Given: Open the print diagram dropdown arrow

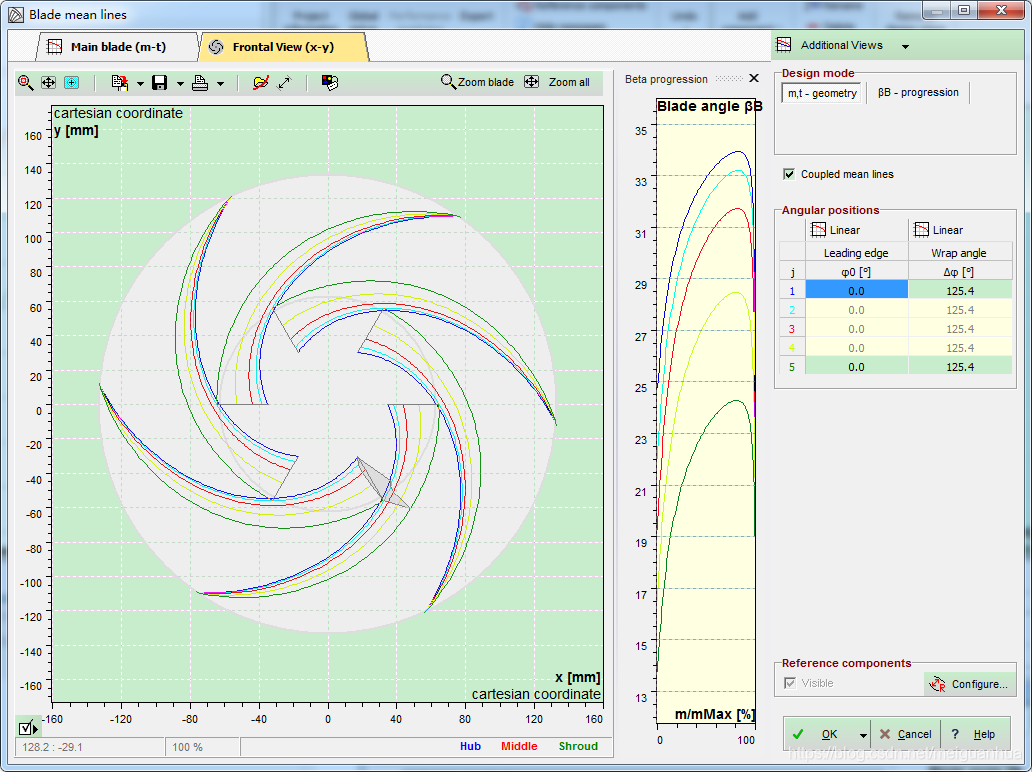Looking at the screenshot, I should point(220,84).
